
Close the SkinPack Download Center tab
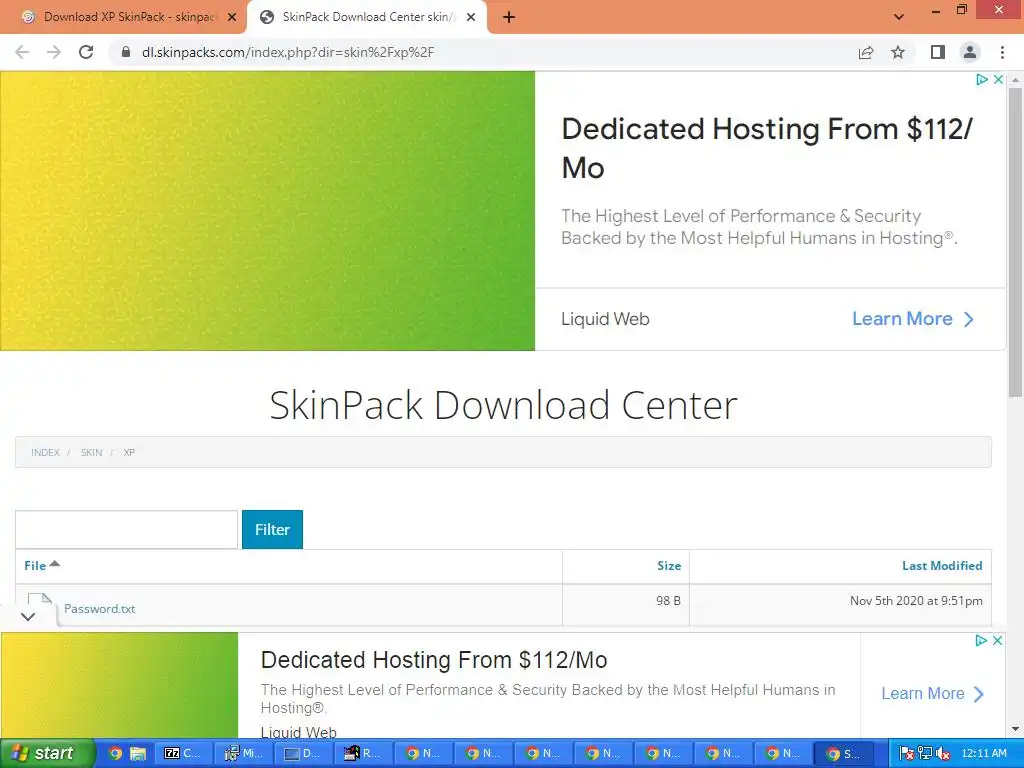tap(471, 18)
